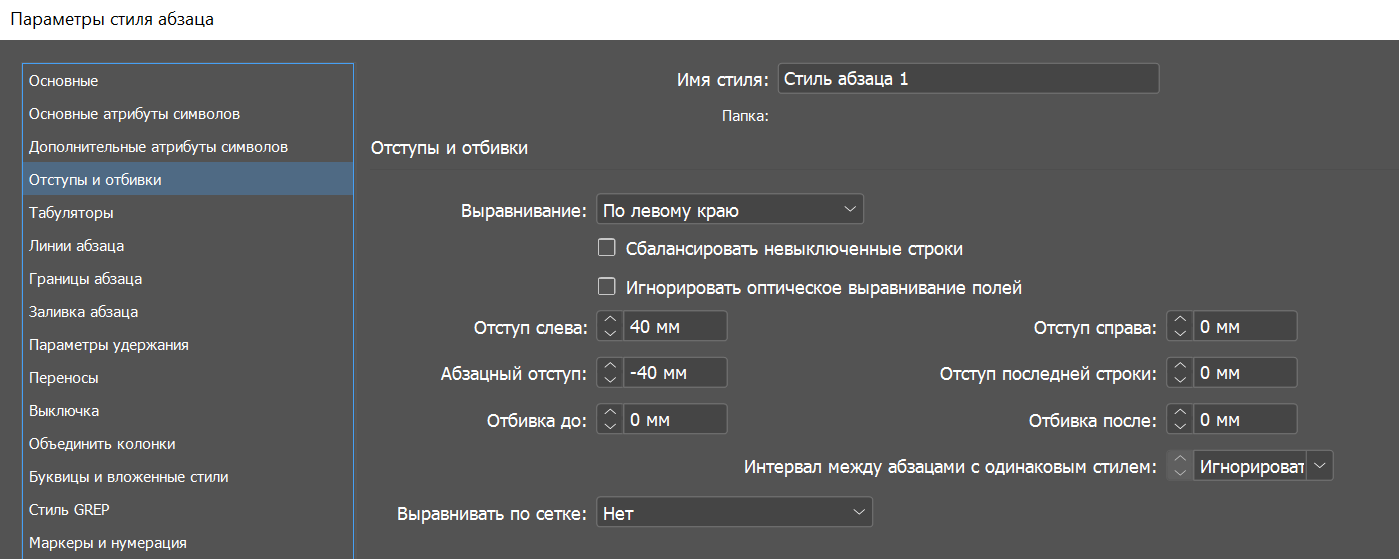Open the paragraph spacing 'Игнорировать' dropdown

(x=1321, y=466)
